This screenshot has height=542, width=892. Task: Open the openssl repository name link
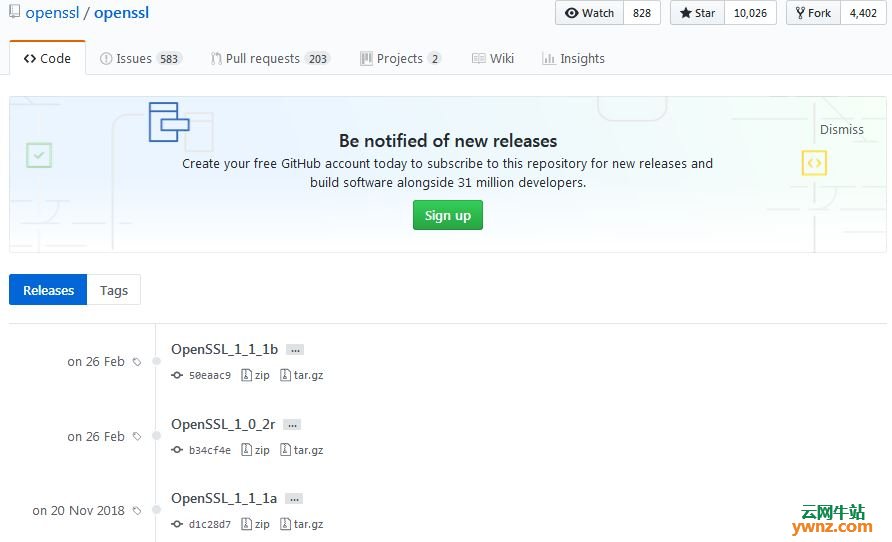[x=121, y=13]
